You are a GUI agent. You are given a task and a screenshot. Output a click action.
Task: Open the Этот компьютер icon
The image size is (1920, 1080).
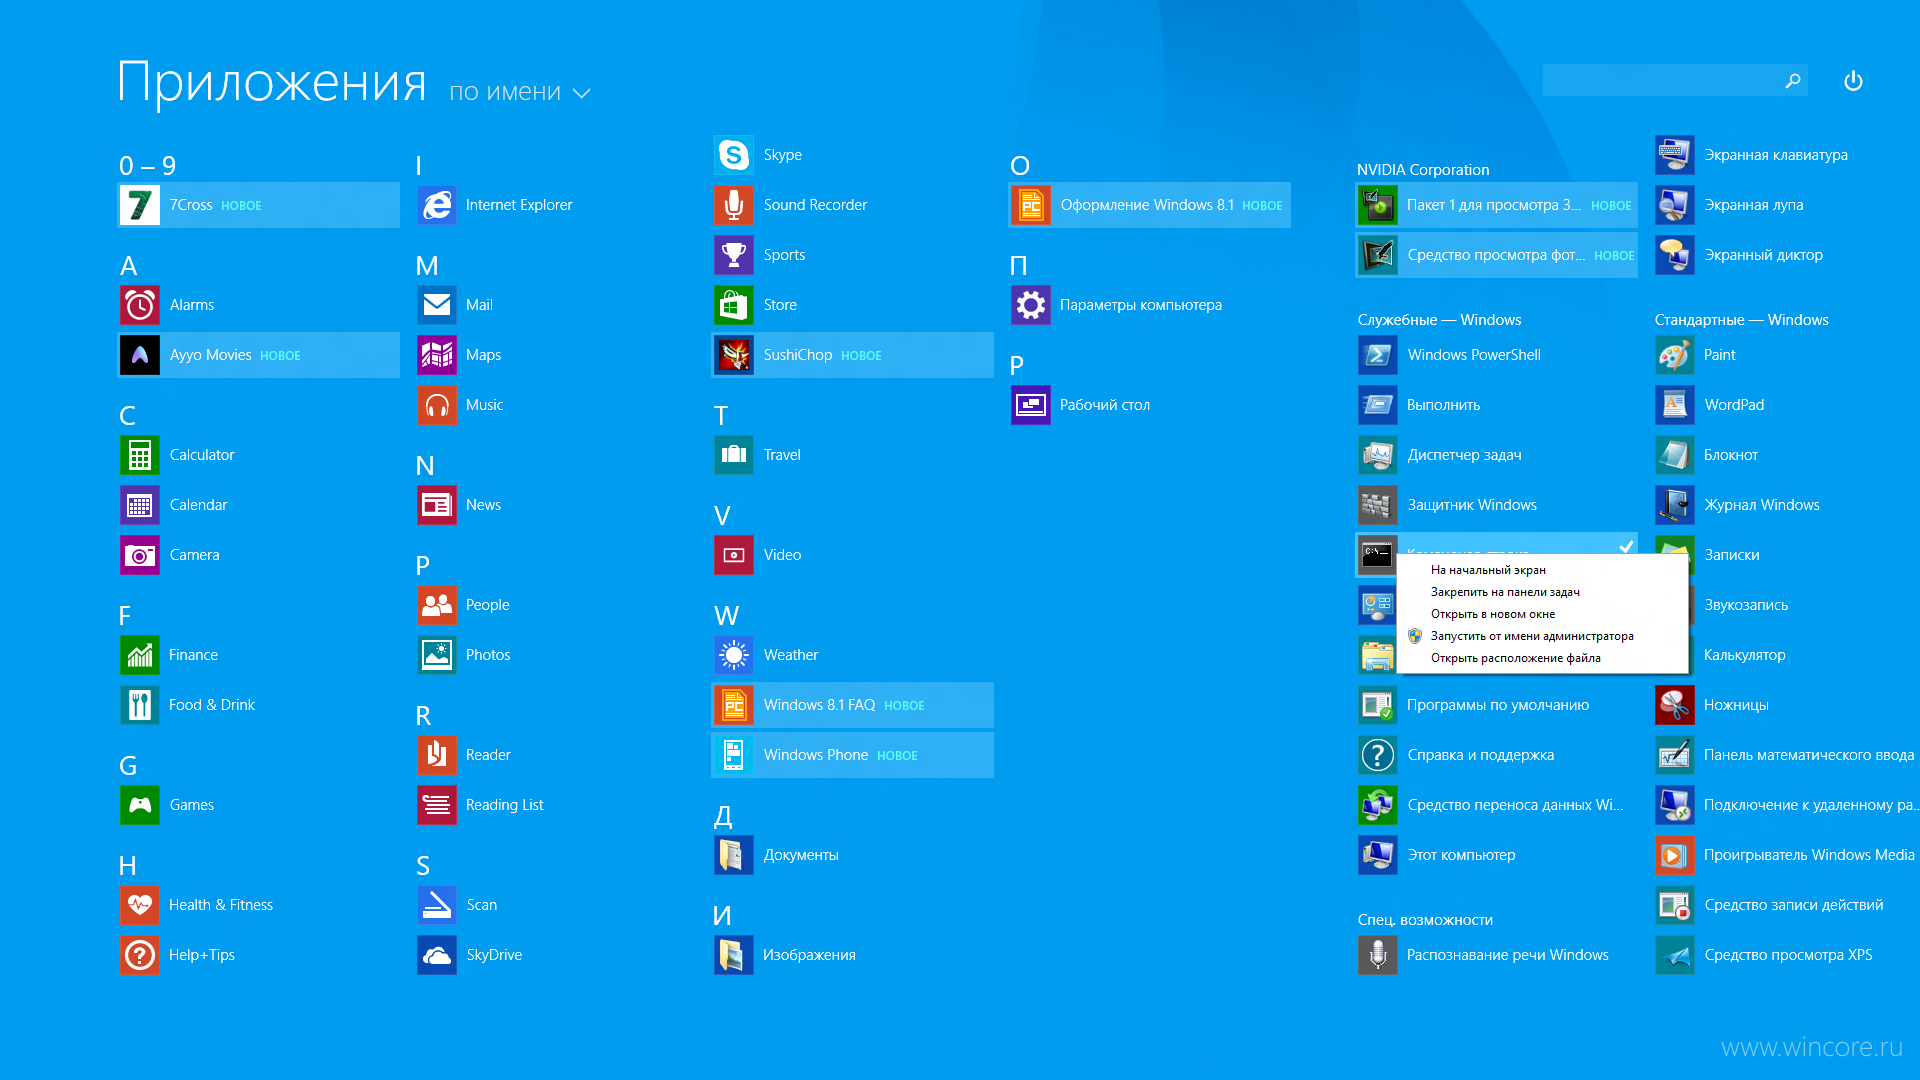[1378, 855]
